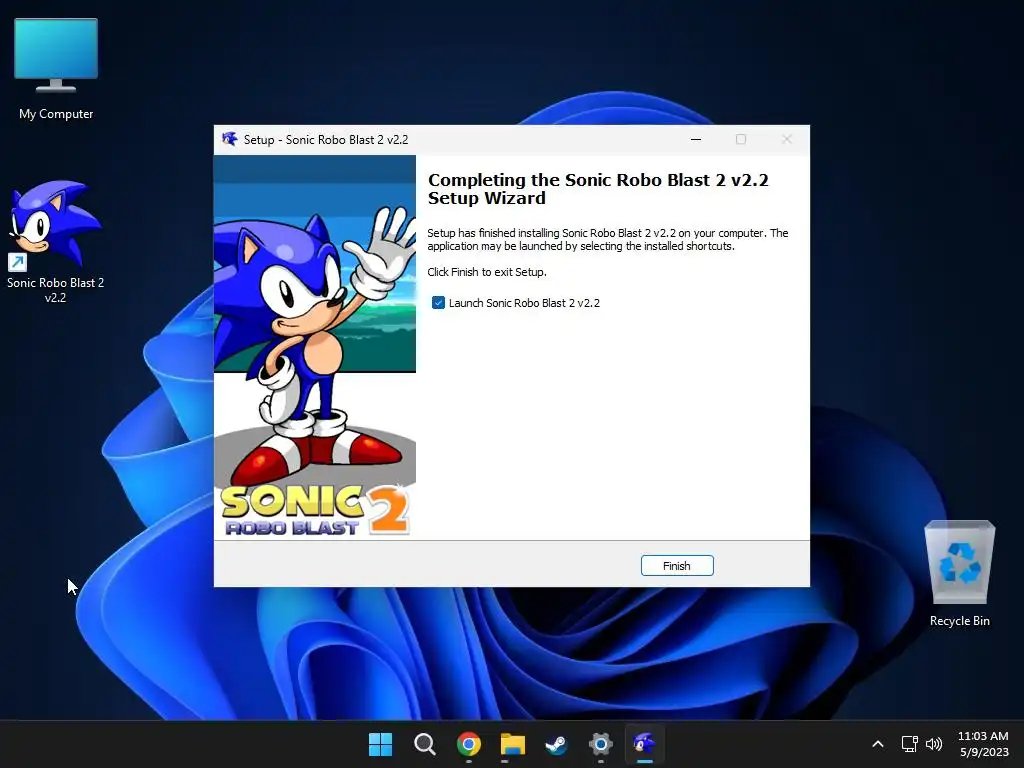Open volume speaker tray icon

click(x=934, y=744)
